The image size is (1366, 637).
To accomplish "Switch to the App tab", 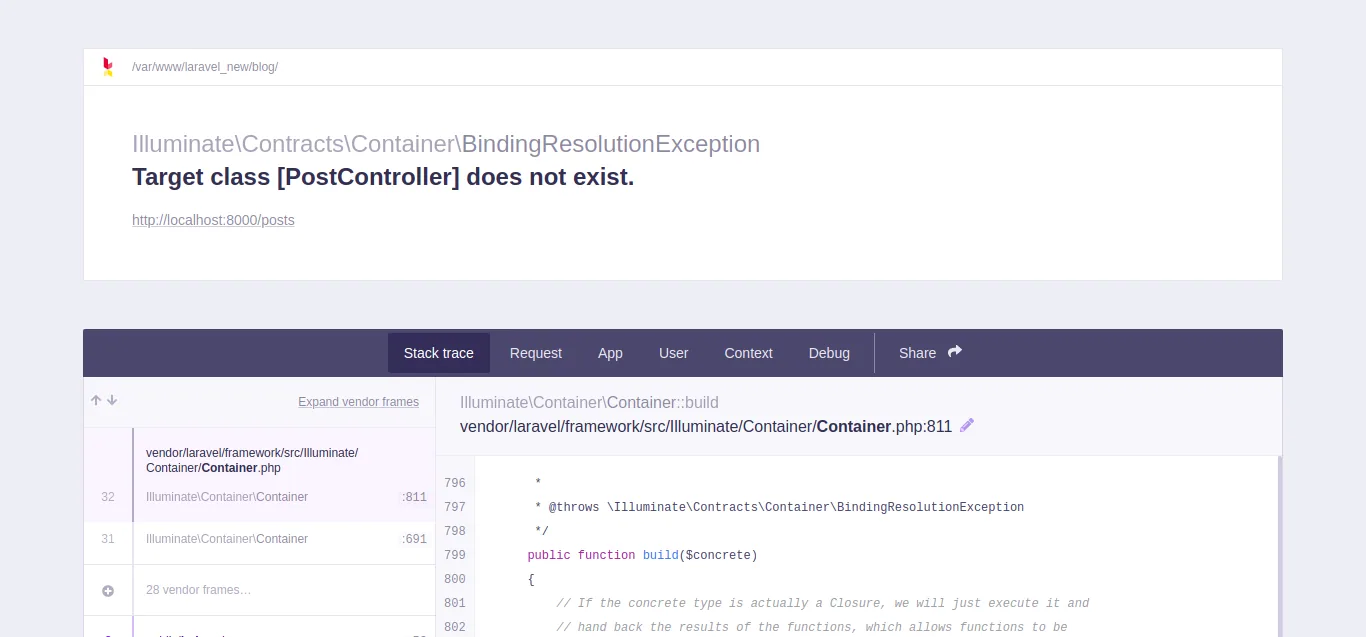I will click(x=610, y=353).
